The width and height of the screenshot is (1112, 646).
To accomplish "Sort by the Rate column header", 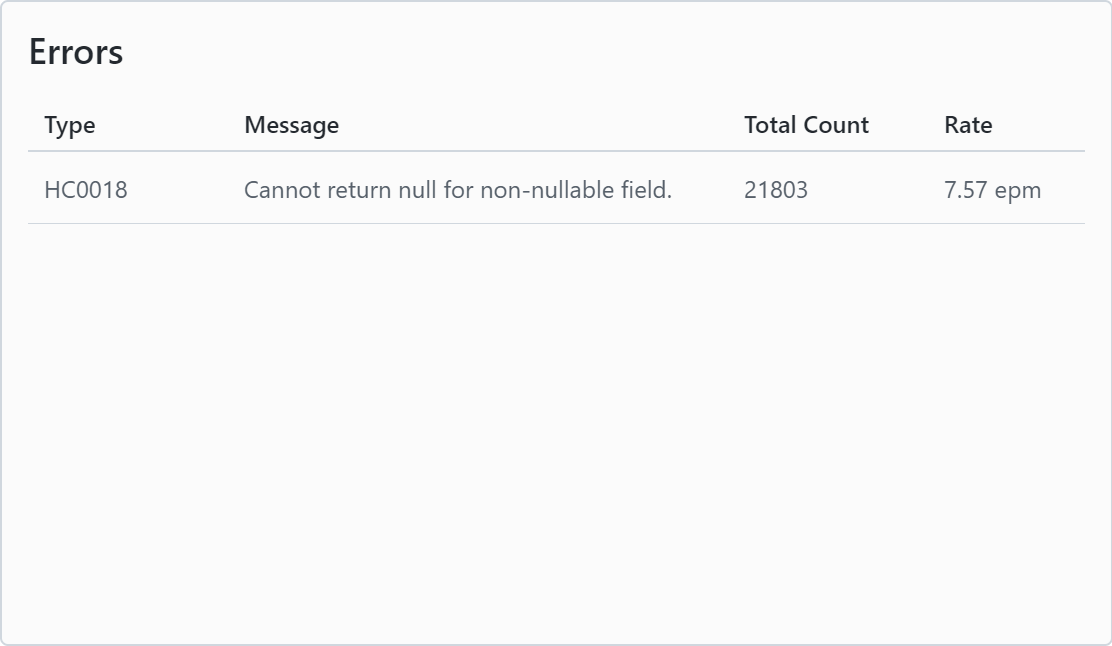I will (968, 125).
